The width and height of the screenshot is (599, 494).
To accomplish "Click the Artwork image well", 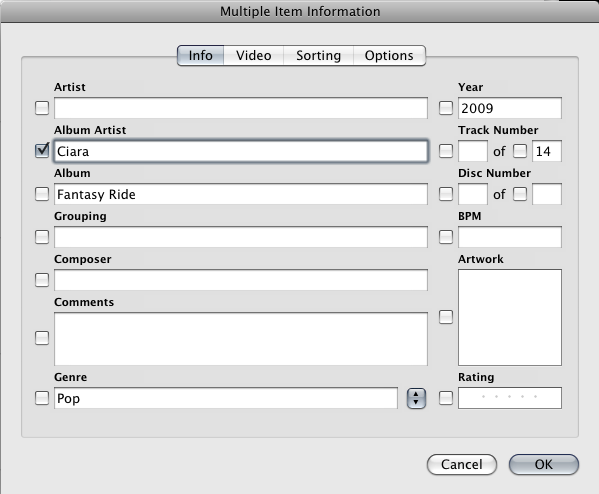I will point(510,317).
